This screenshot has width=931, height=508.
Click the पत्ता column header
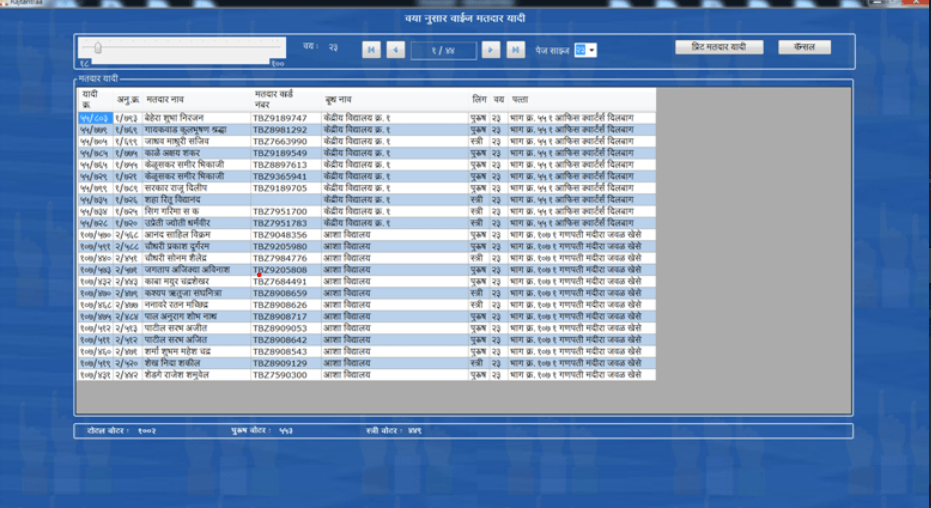click(x=520, y=100)
